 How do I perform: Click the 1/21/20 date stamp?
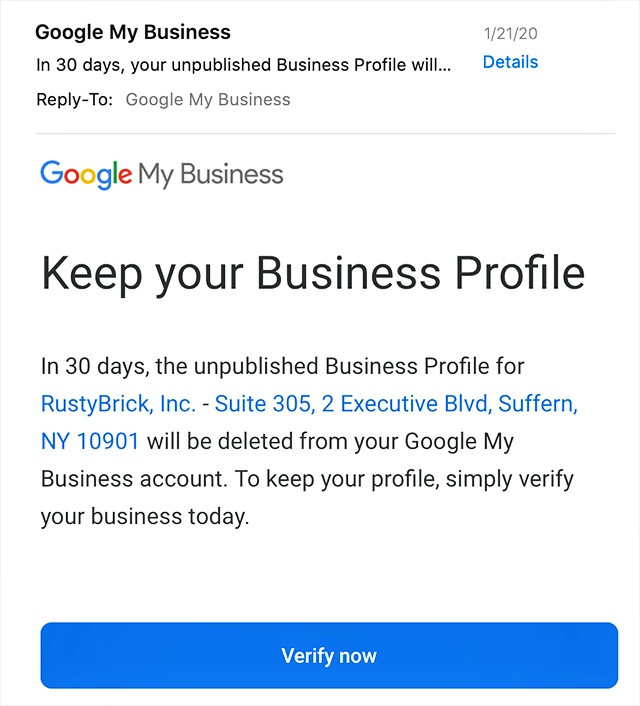(510, 33)
